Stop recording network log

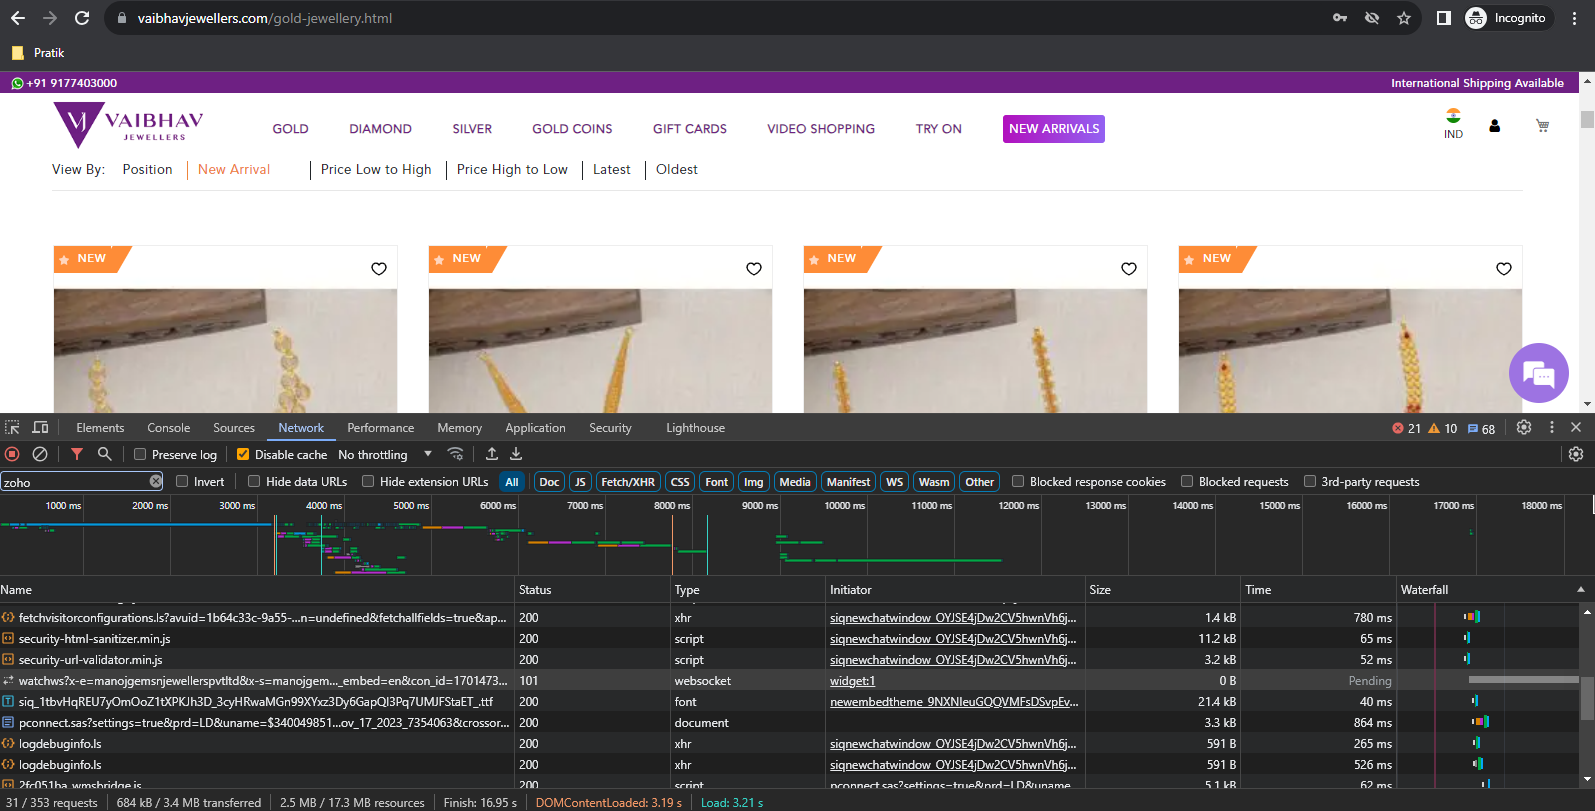pos(12,454)
